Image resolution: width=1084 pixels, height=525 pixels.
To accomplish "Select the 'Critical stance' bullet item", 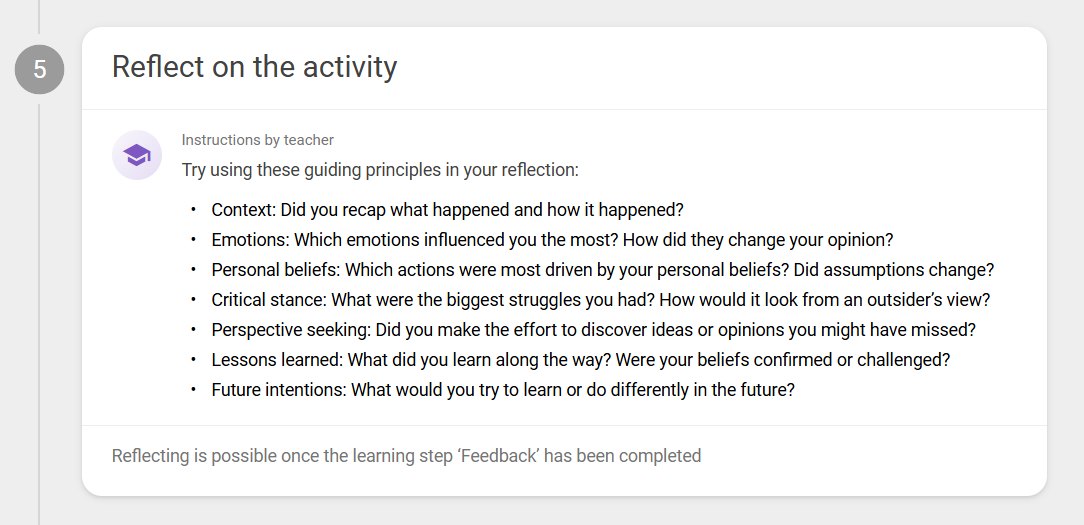I will coord(601,300).
